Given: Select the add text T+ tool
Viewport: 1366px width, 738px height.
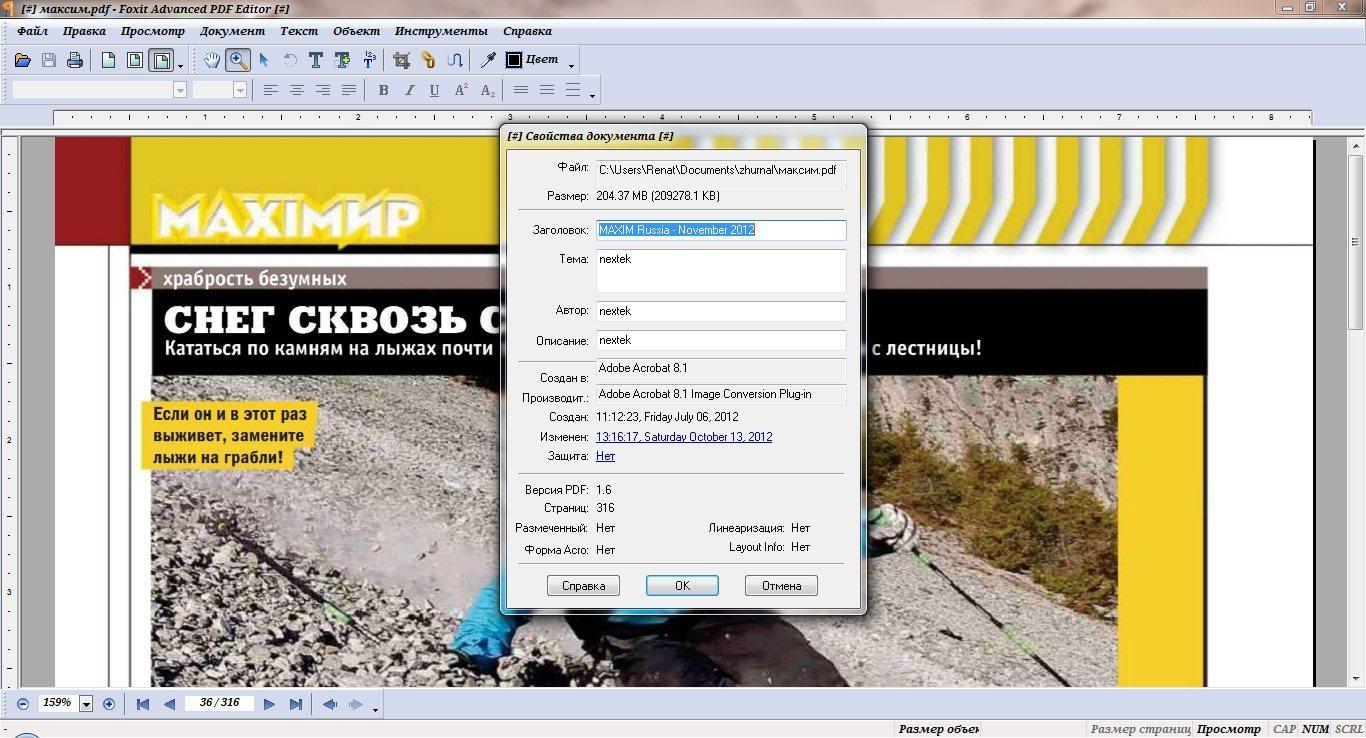Looking at the screenshot, I should tap(342, 61).
